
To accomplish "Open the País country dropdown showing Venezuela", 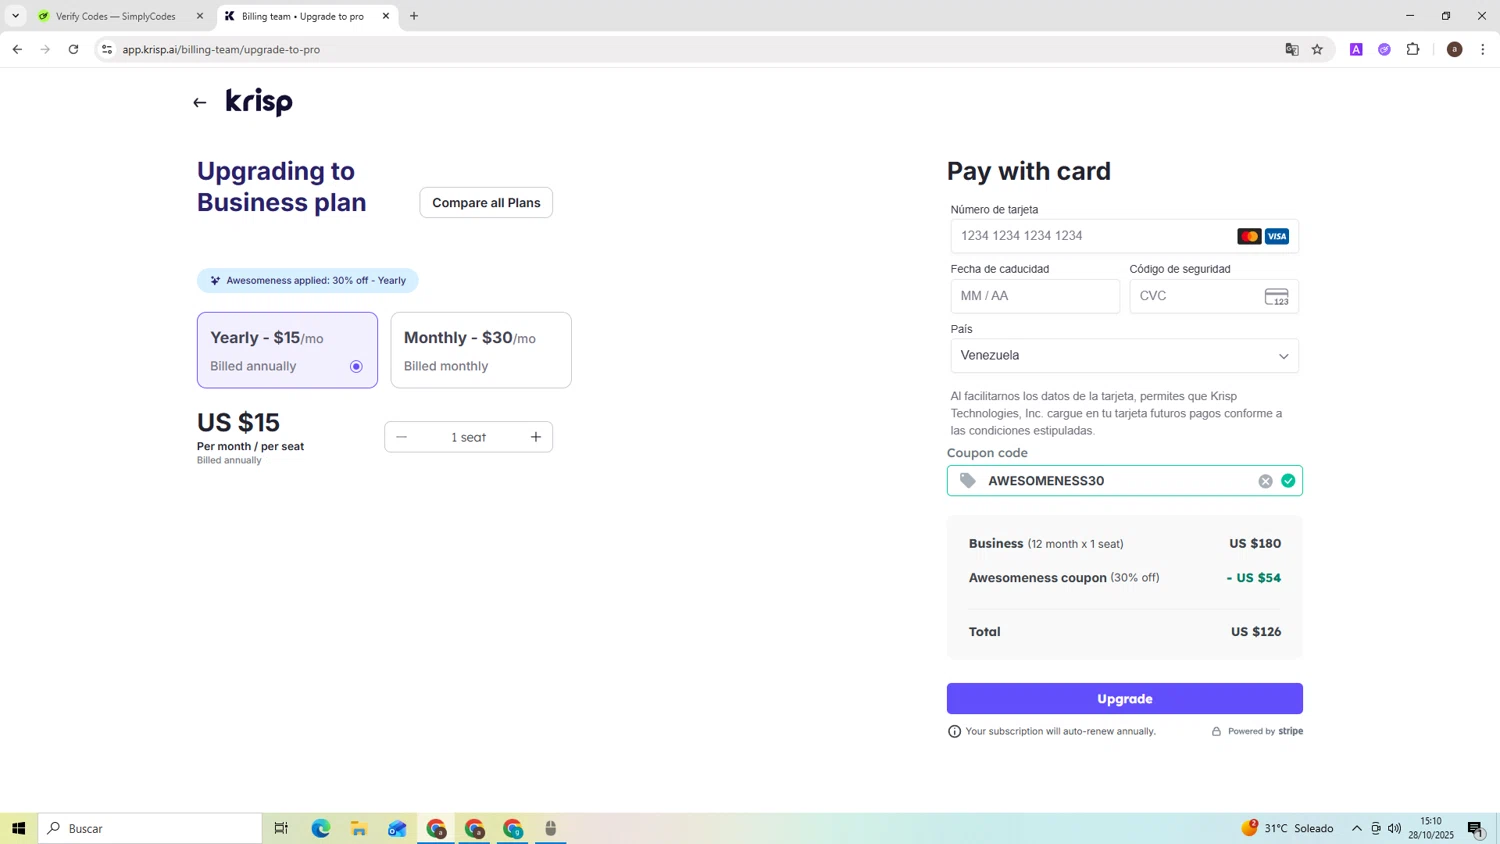I will point(1125,356).
